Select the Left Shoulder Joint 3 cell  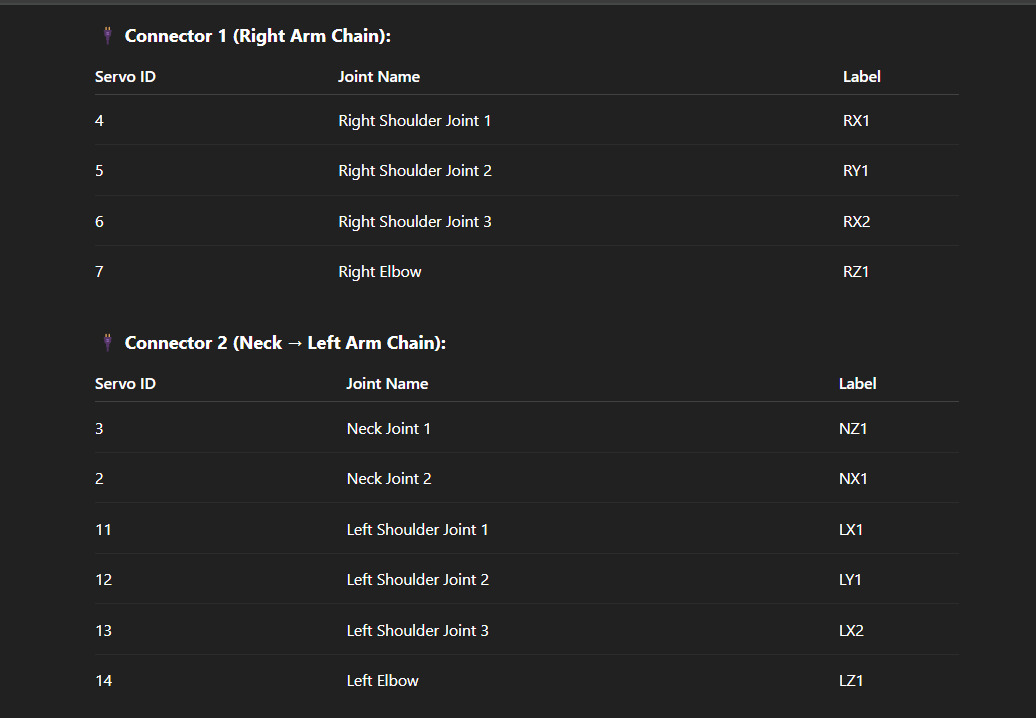pos(417,631)
